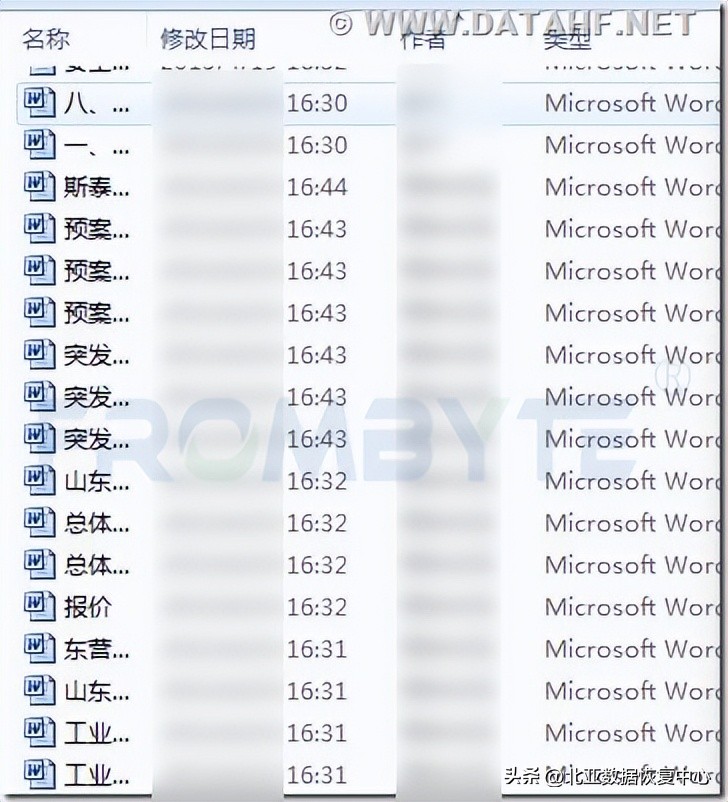Click the 16:44 modified time cell
This screenshot has height=802, width=728.
(x=317, y=187)
